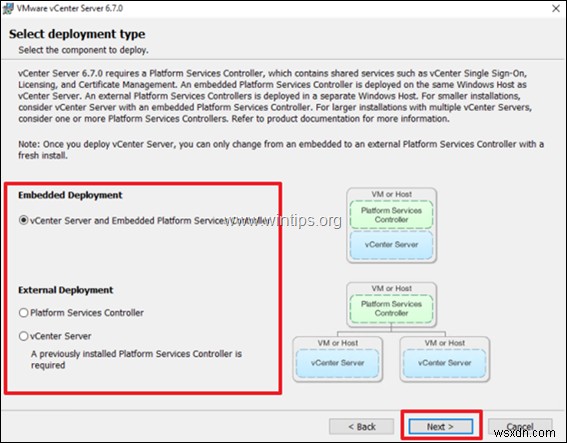Click the embedded diagram's green Platform Services Controller box
Image resolution: width=567 pixels, height=443 pixels.
(391, 215)
